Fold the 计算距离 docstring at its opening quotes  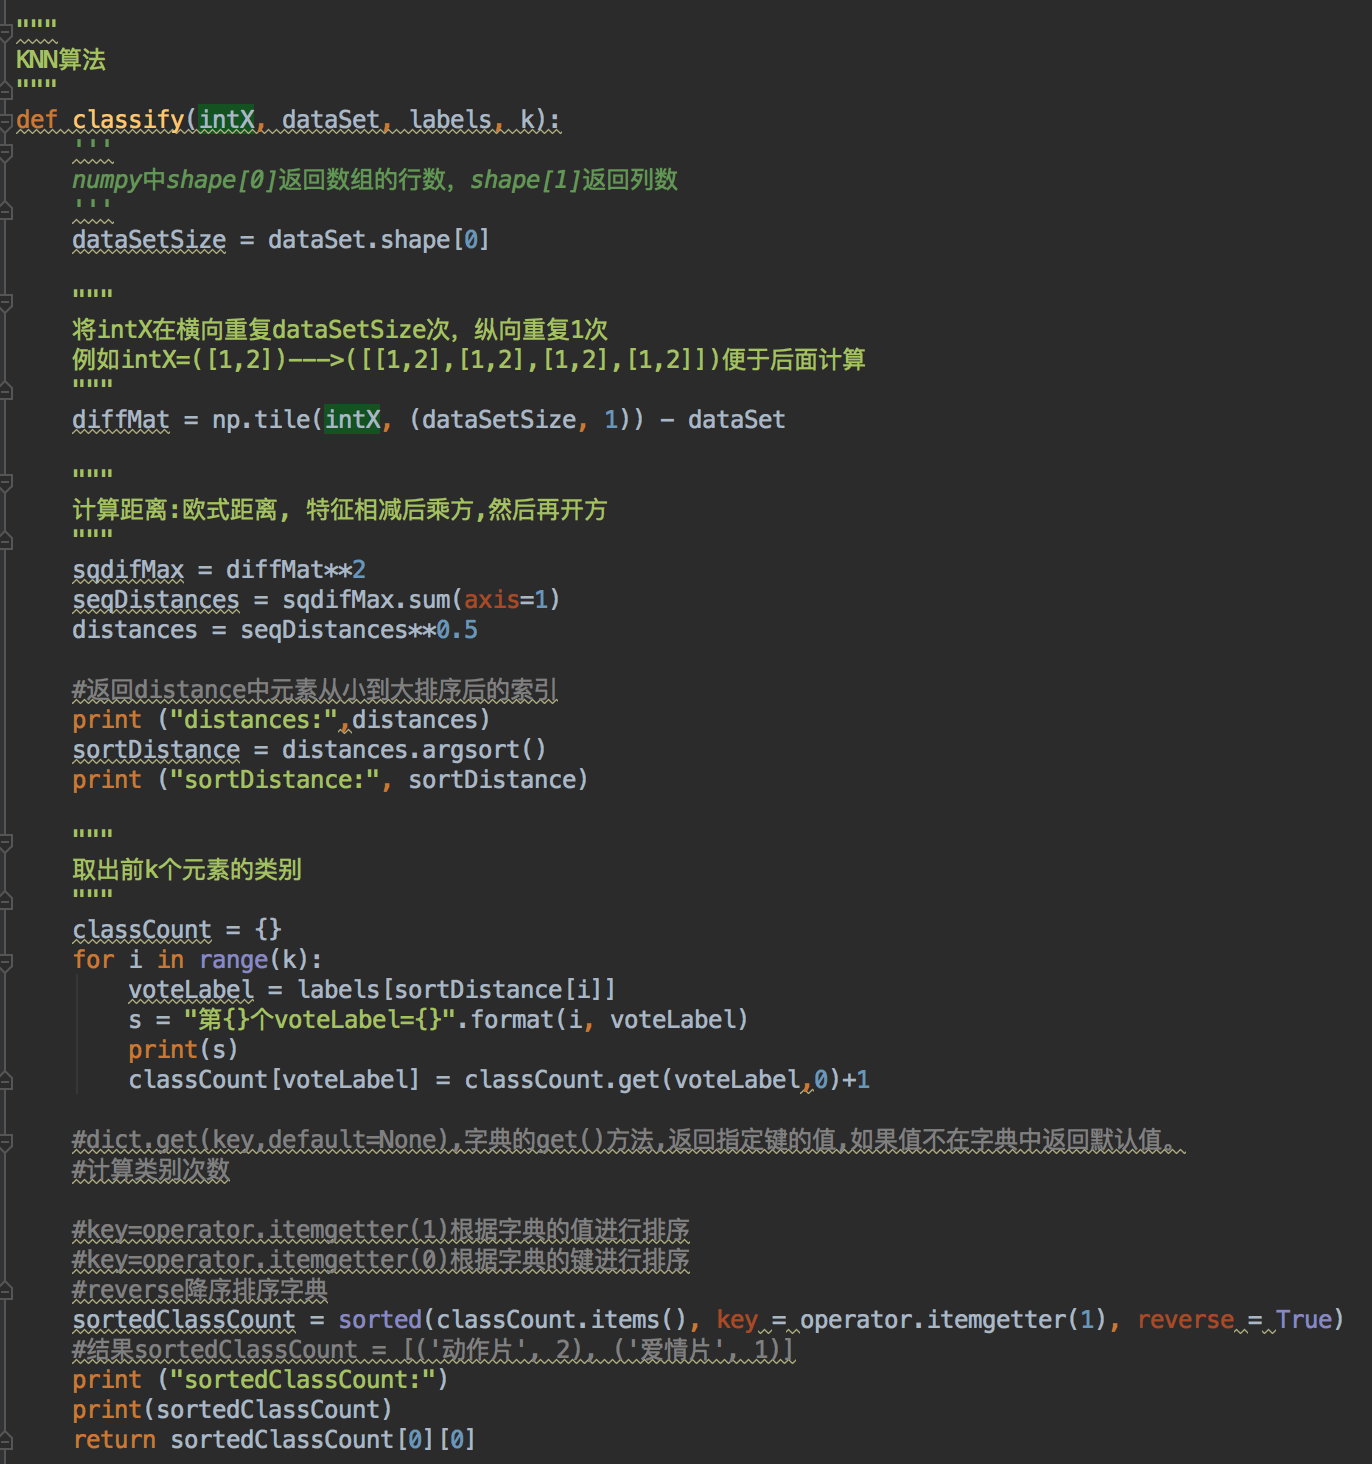5,482
